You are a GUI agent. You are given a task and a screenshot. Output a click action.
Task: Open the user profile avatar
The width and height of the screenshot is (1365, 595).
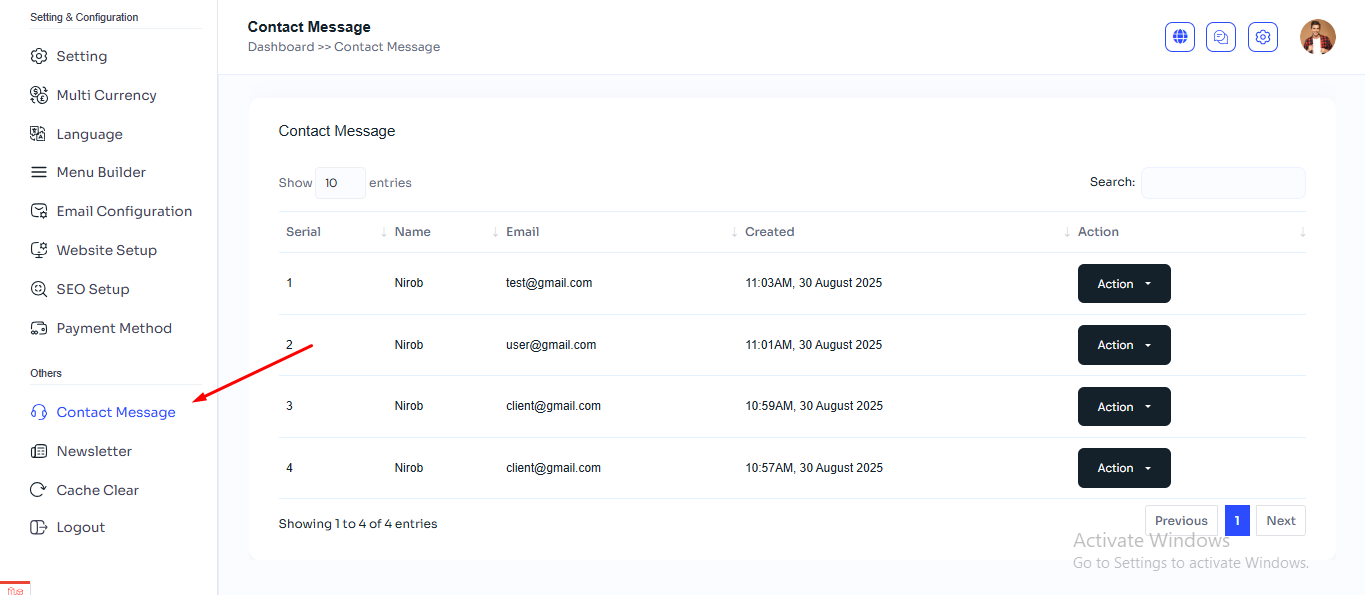point(1317,37)
